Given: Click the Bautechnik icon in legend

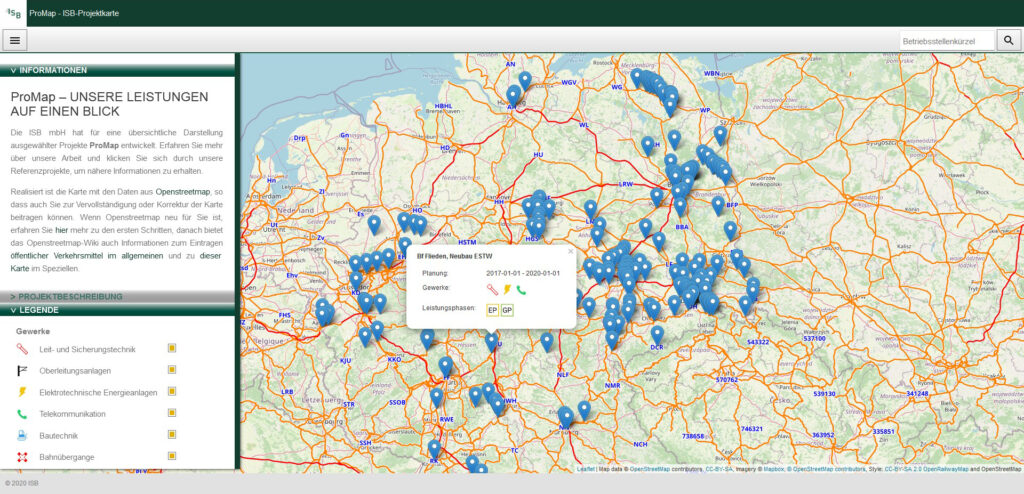Looking at the screenshot, I should 22,435.
